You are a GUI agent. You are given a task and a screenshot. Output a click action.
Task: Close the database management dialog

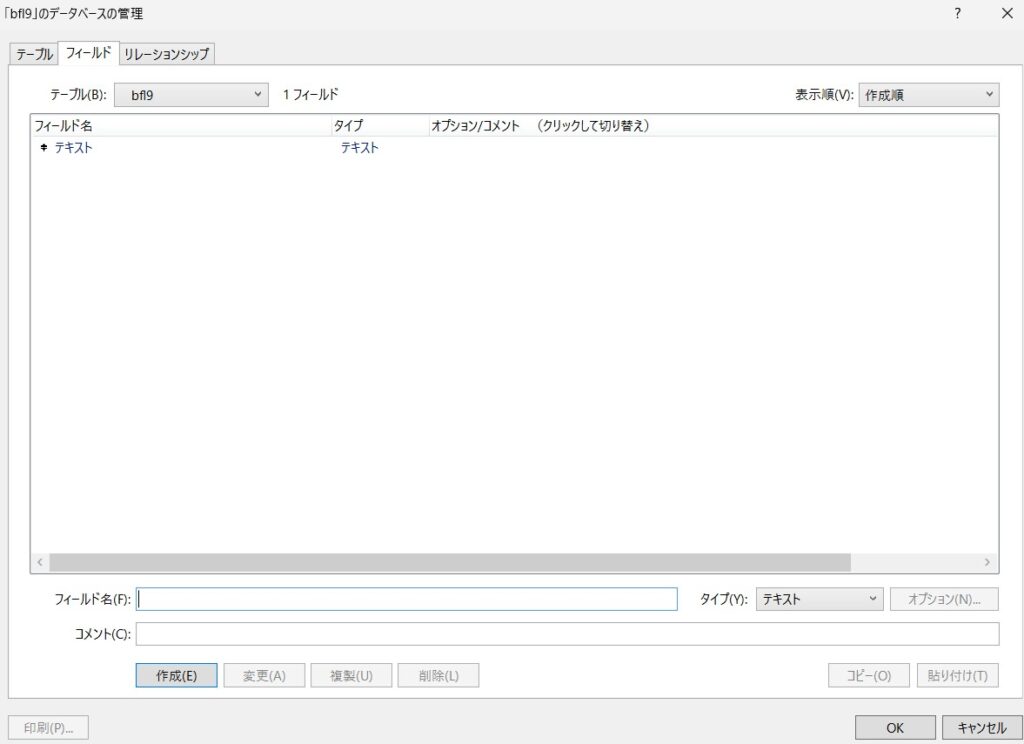(1007, 13)
